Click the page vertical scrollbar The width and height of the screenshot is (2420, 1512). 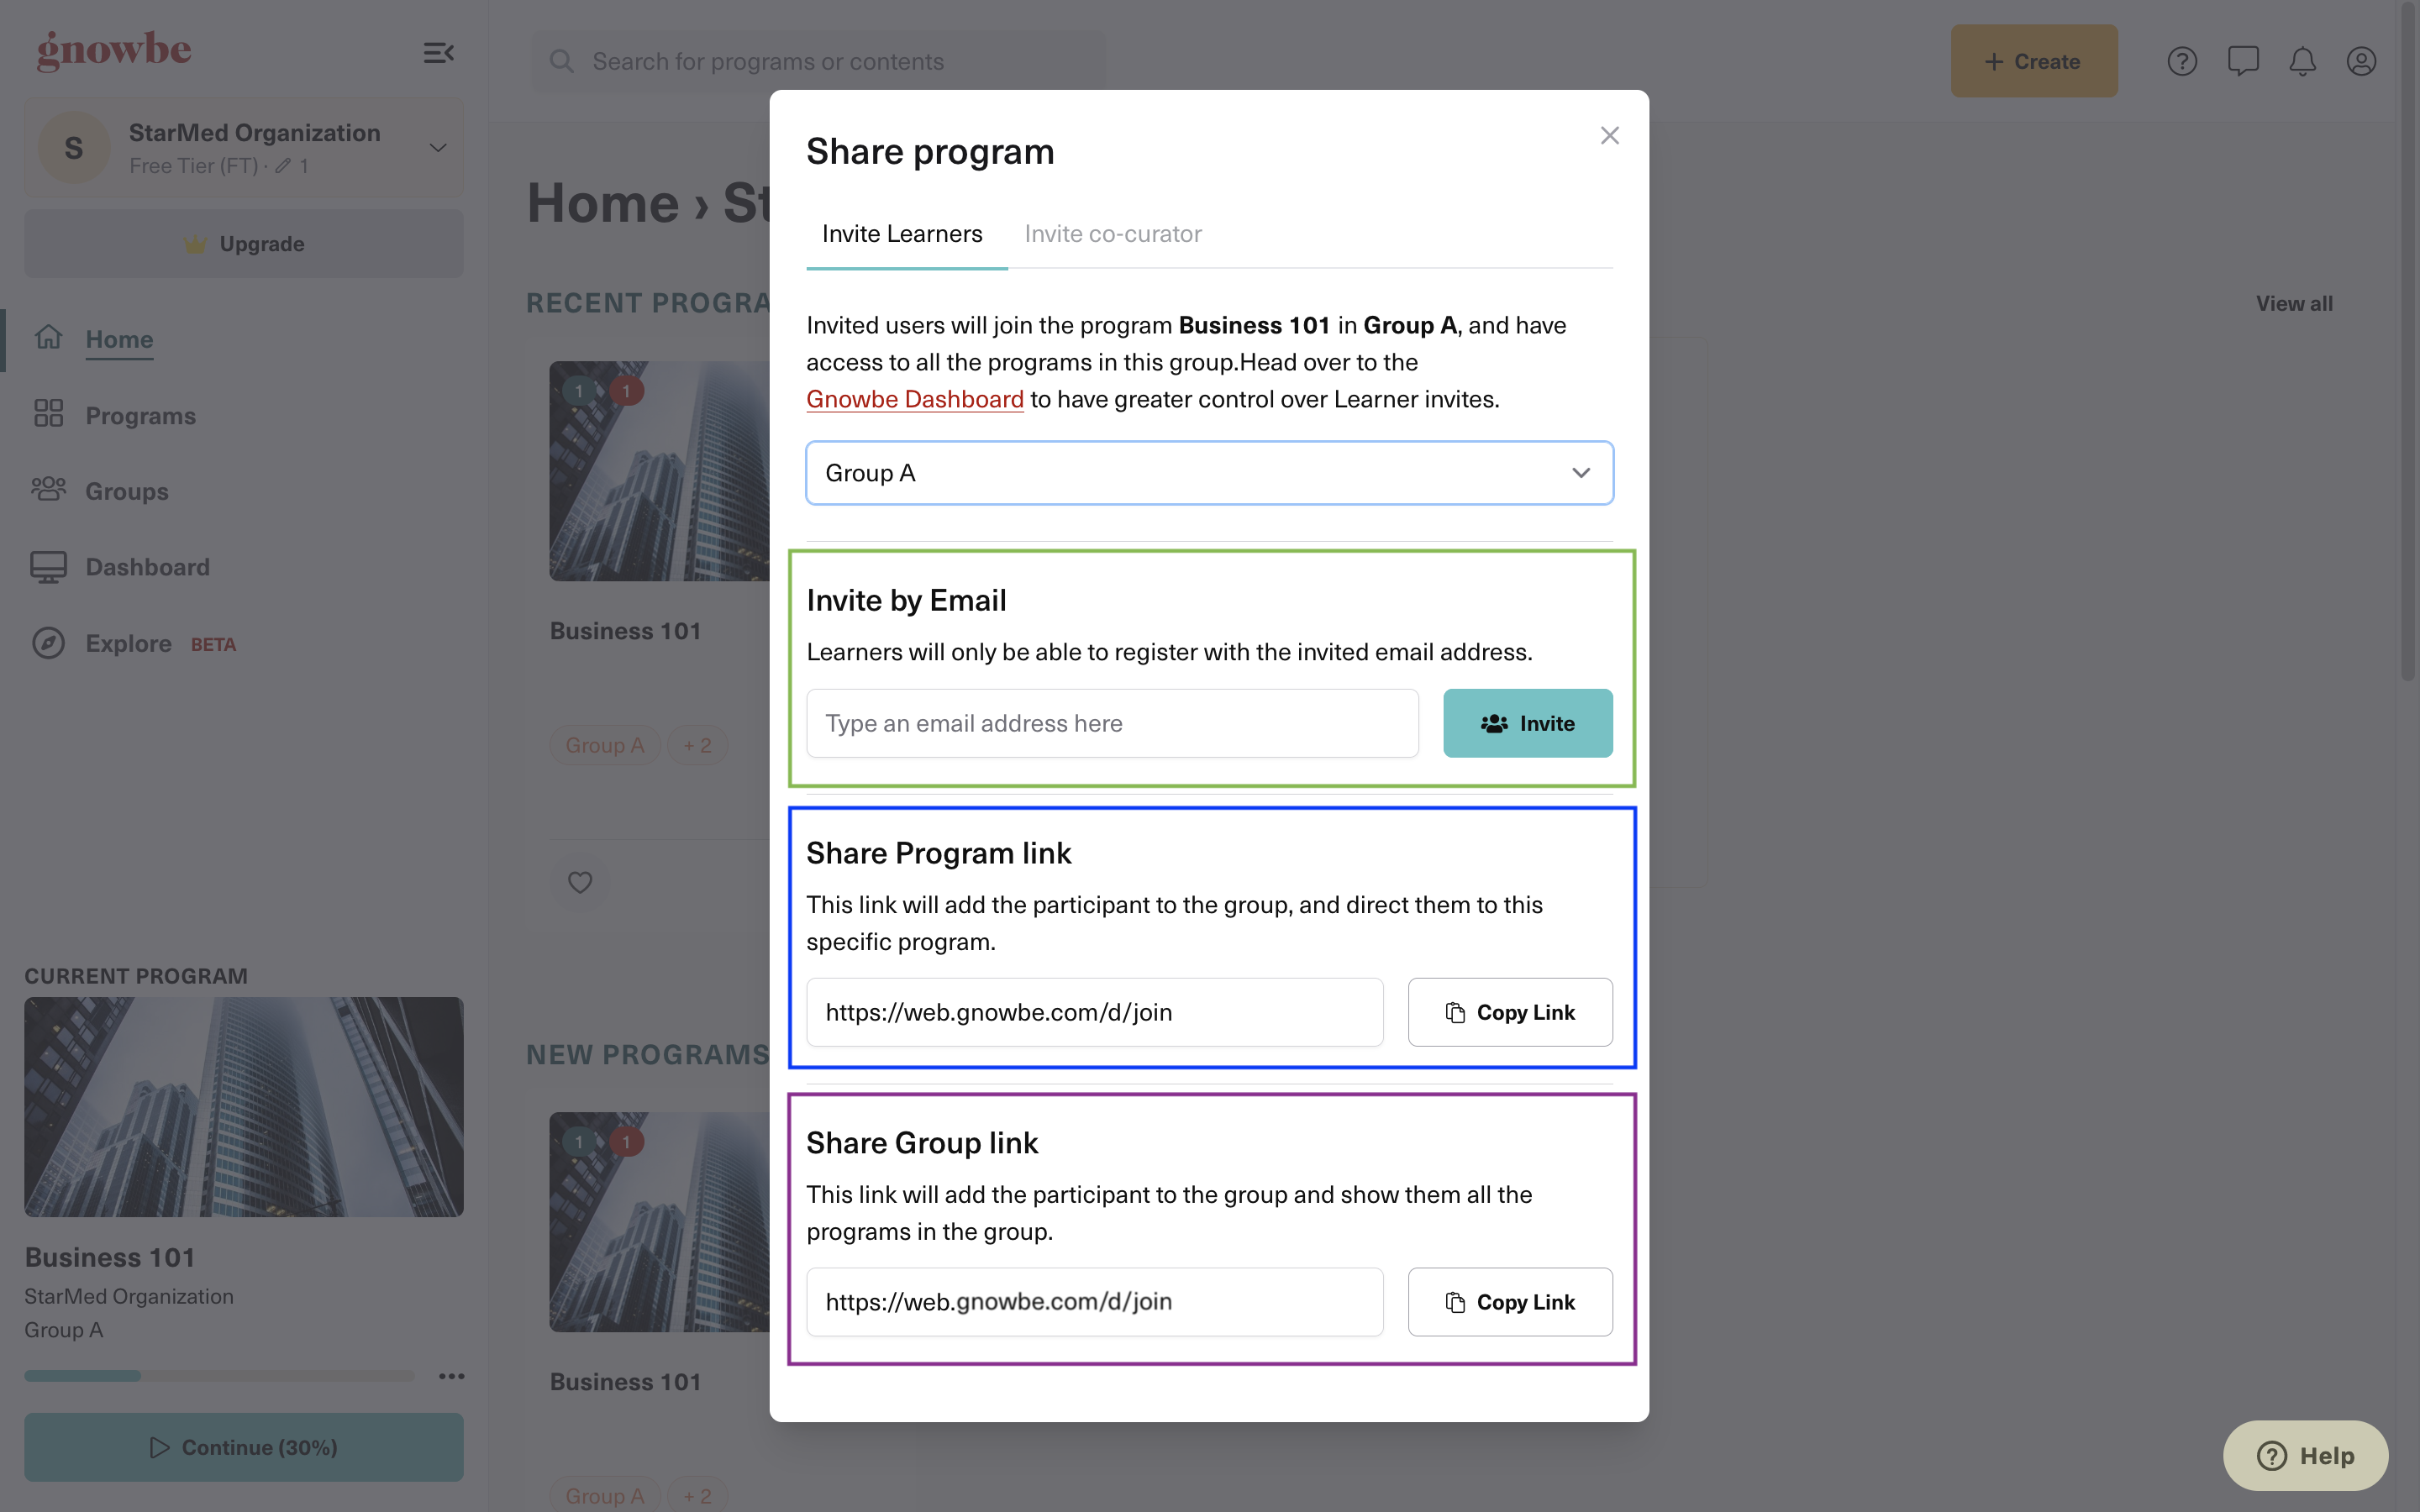2408,340
